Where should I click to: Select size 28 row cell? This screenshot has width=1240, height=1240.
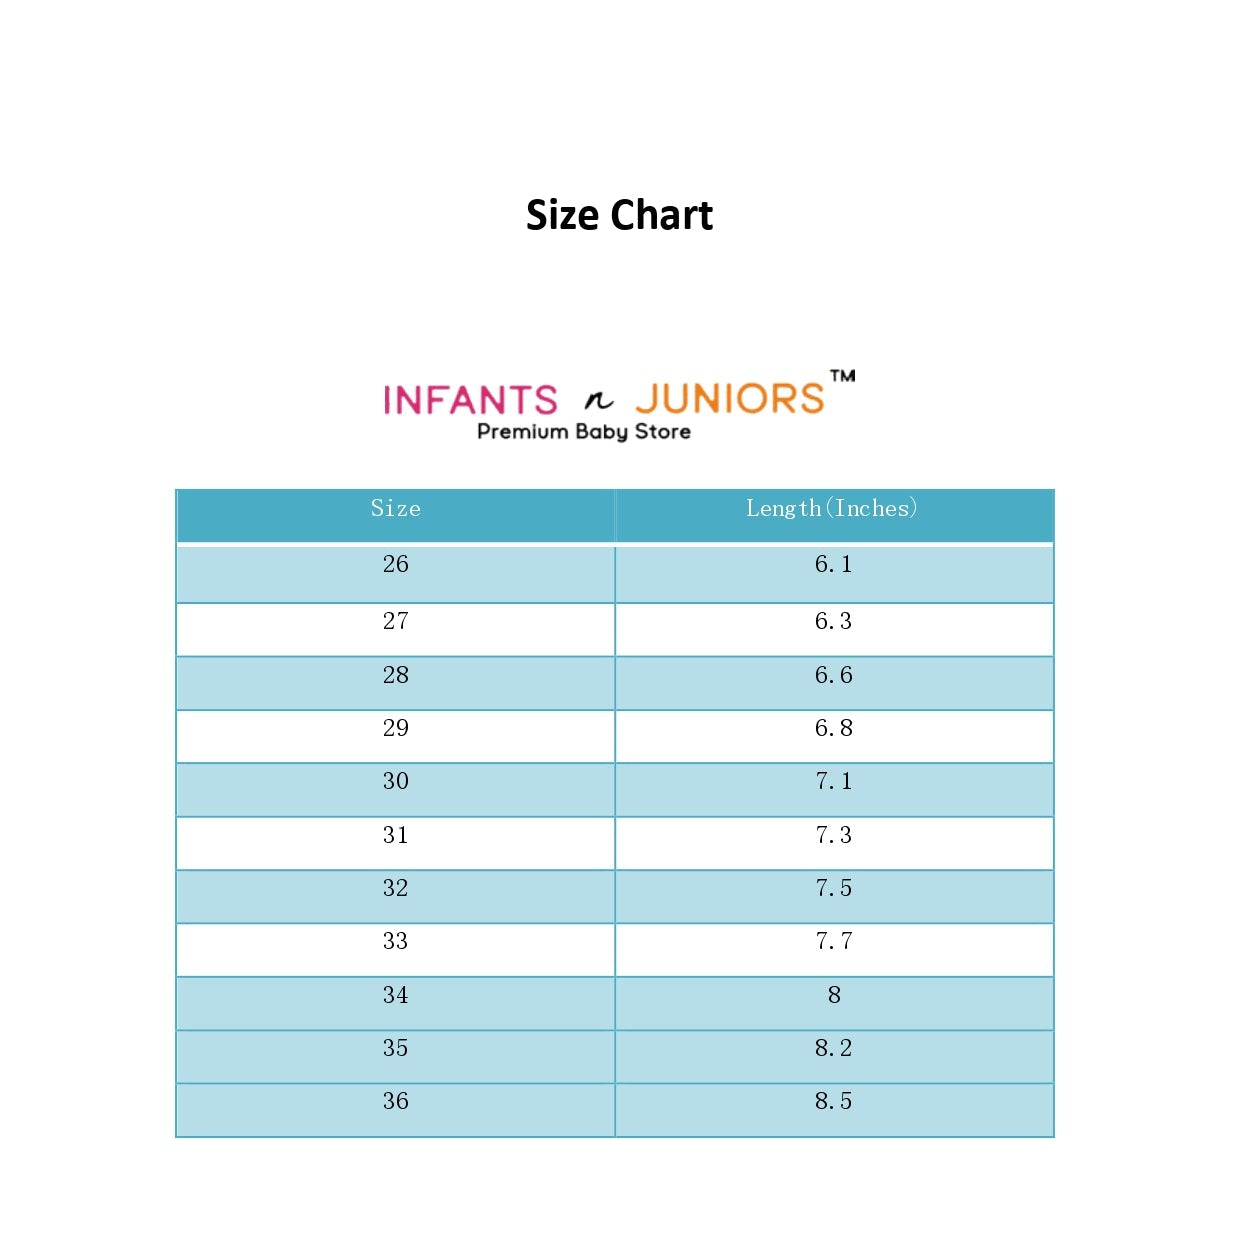[396, 683]
